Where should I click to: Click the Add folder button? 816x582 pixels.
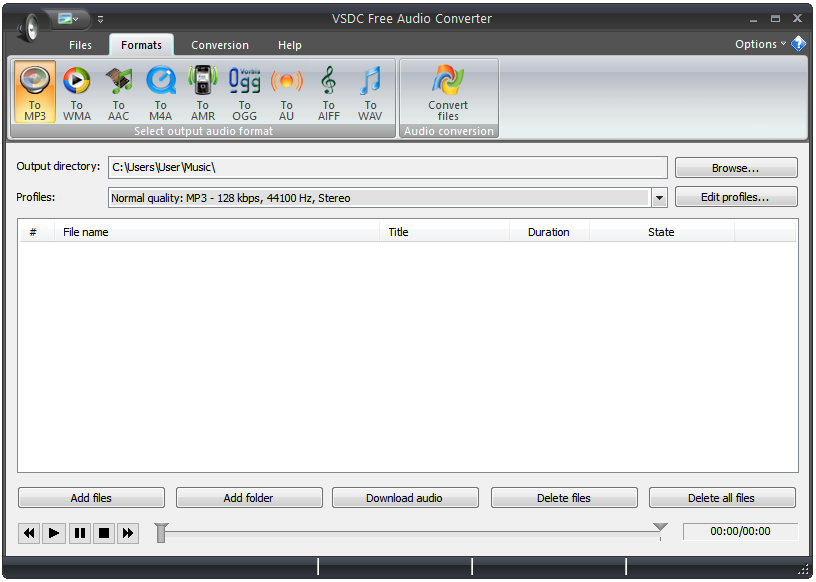pyautogui.click(x=249, y=498)
